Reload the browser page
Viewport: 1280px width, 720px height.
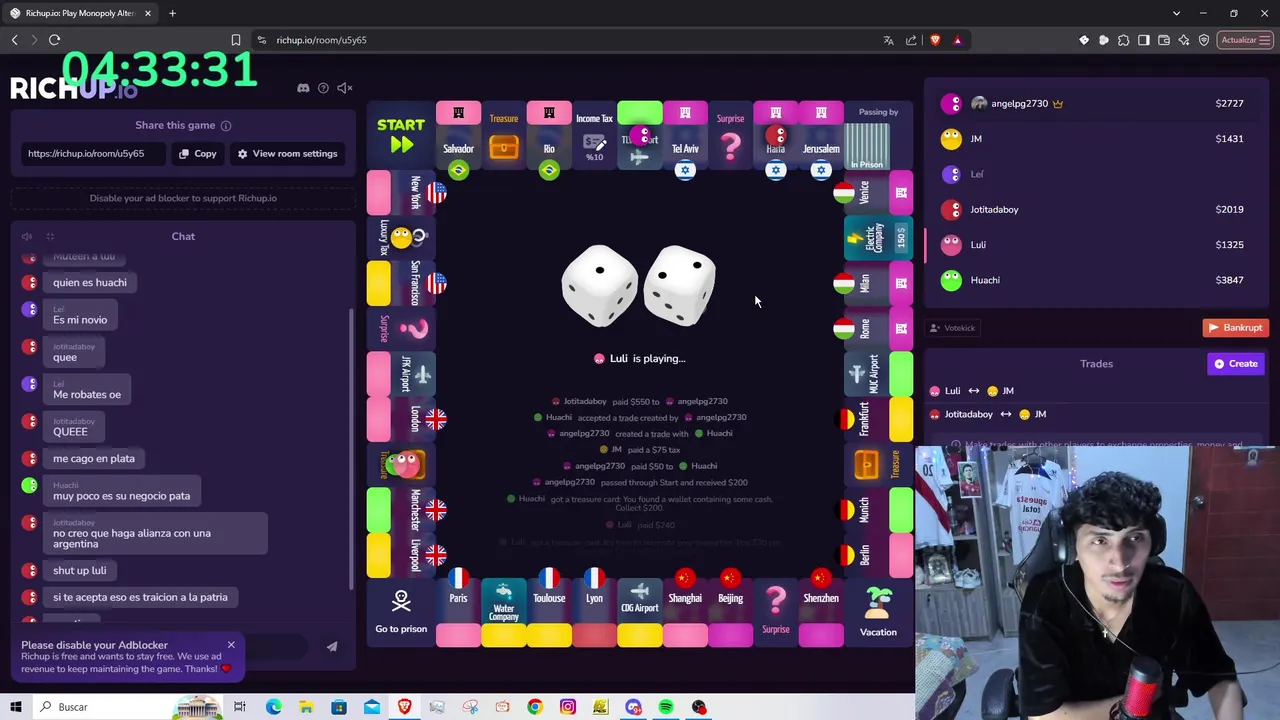(x=54, y=40)
